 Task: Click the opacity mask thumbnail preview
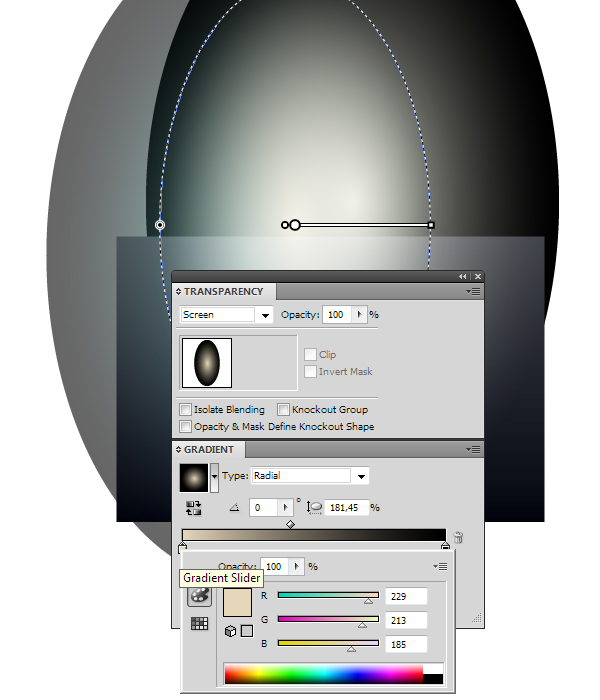tap(207, 363)
